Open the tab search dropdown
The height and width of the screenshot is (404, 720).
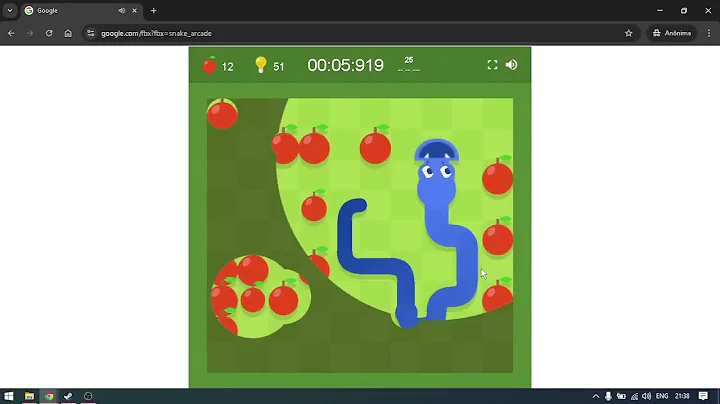[10, 10]
